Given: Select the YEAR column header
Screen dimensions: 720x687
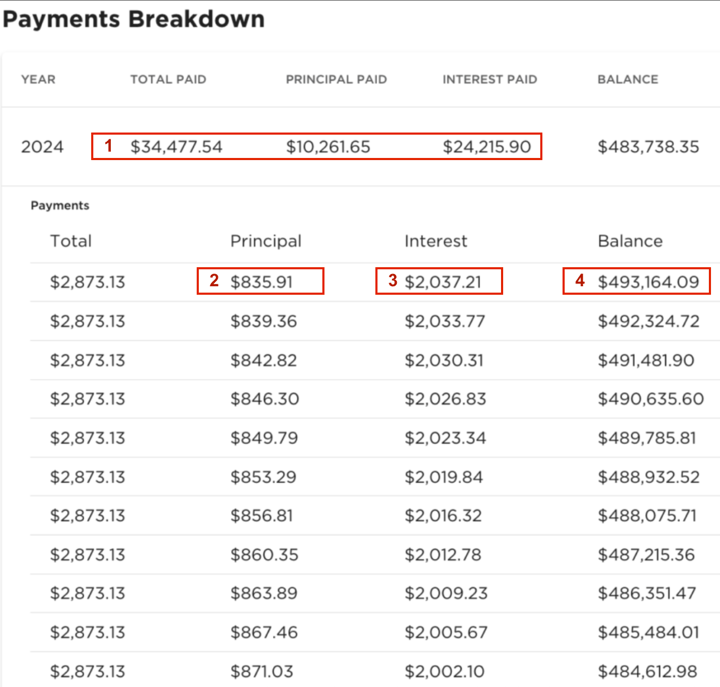Looking at the screenshot, I should (x=38, y=79).
